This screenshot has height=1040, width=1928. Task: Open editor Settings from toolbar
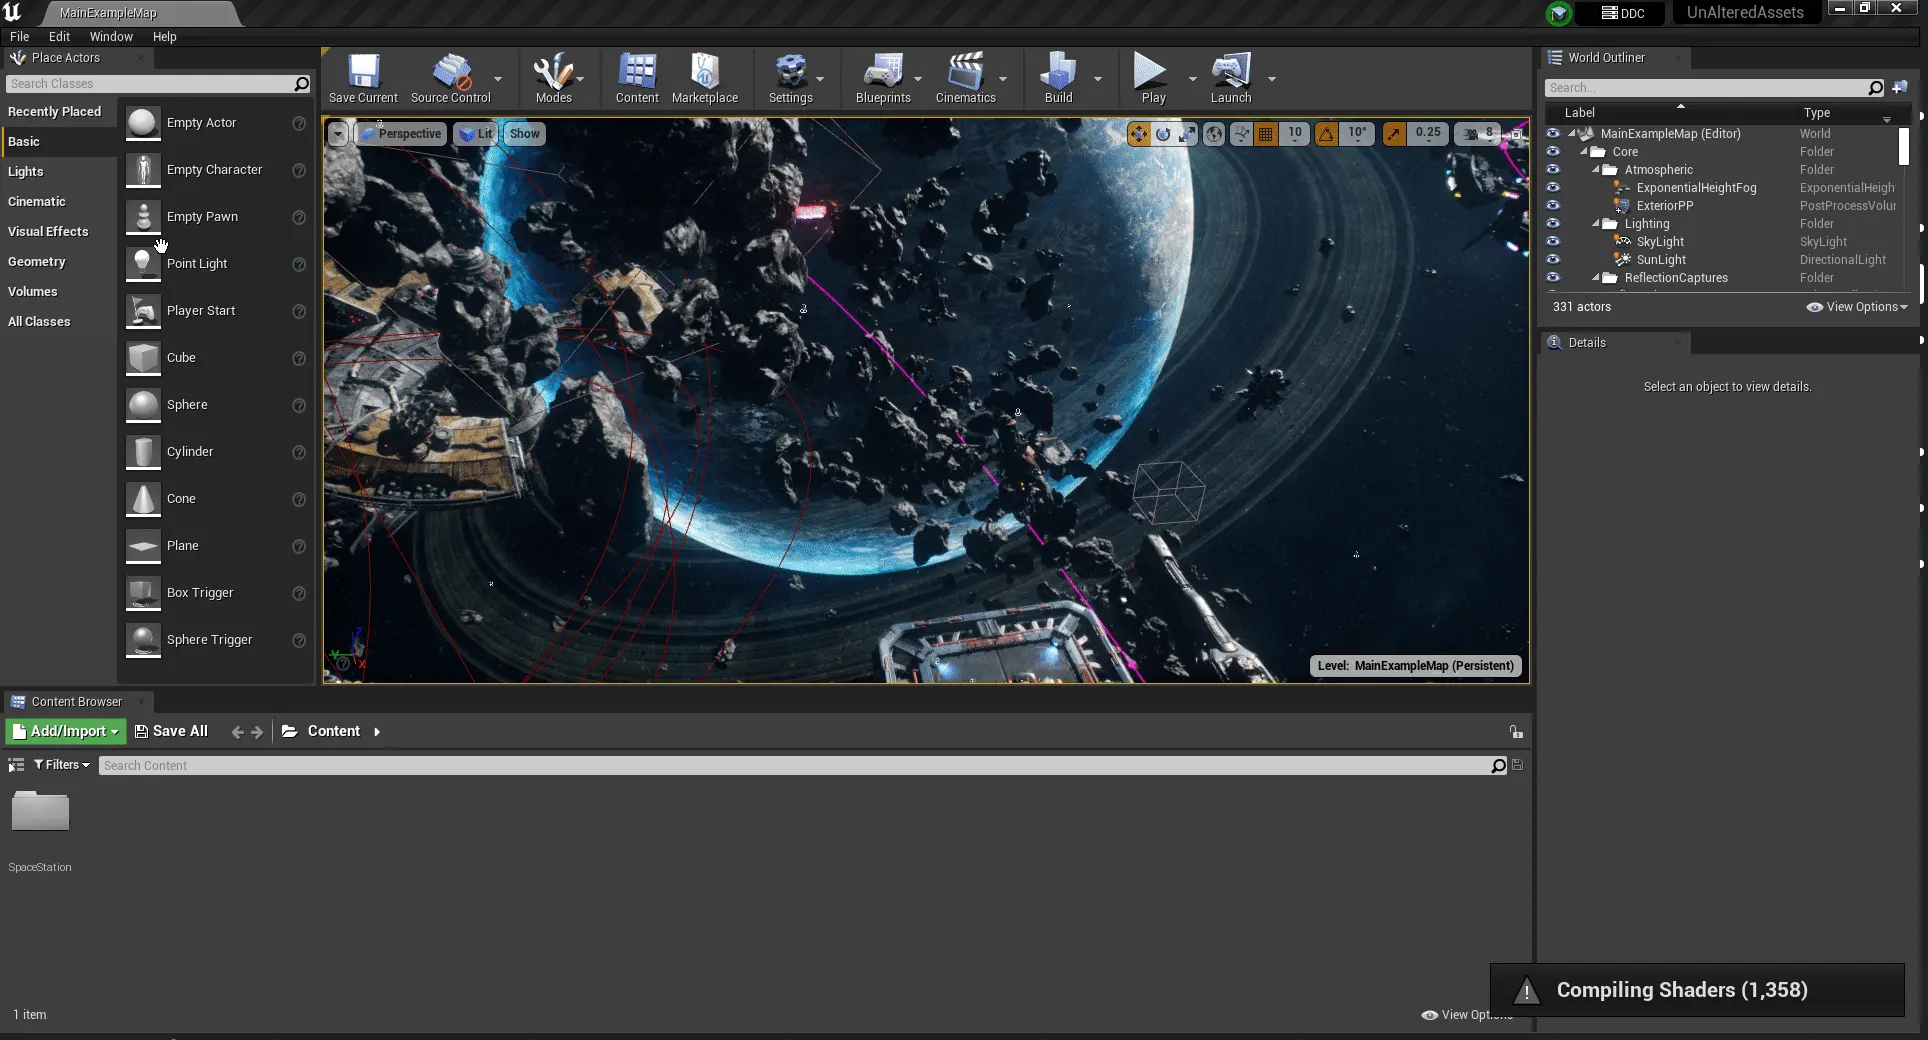pyautogui.click(x=790, y=78)
